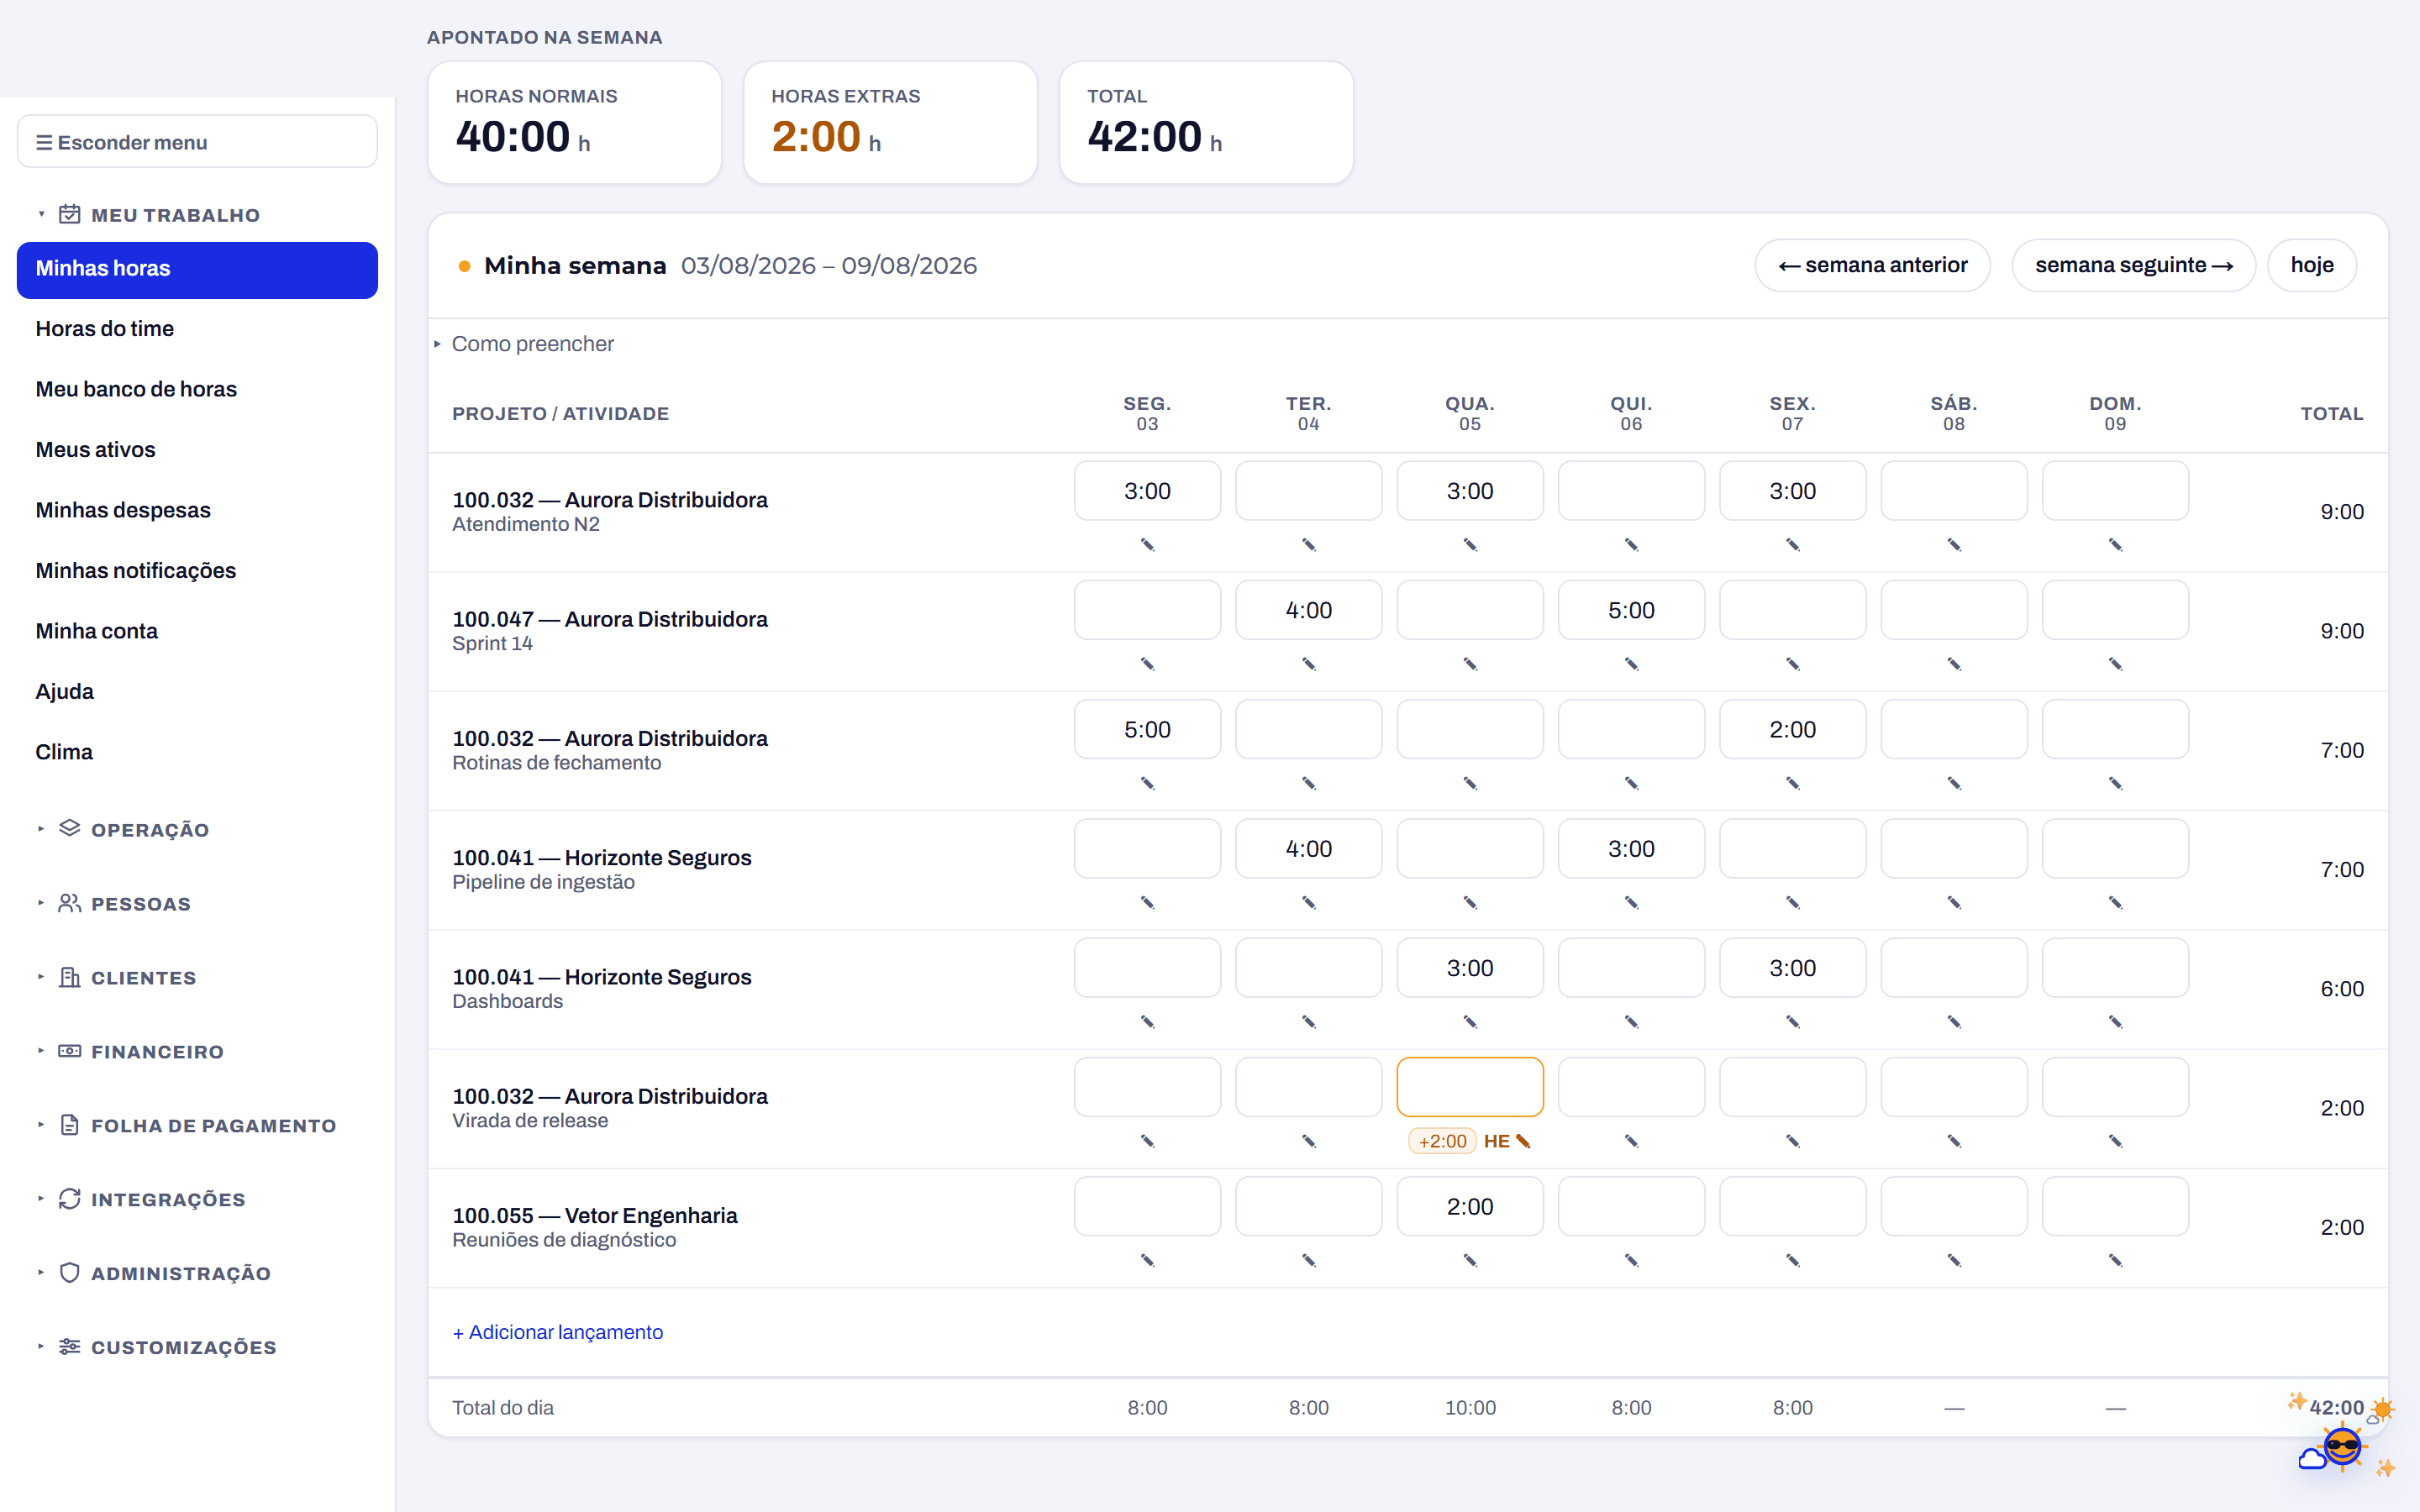
Task: Expand the Financeiro sidebar group arrow
Action: coord(41,1051)
